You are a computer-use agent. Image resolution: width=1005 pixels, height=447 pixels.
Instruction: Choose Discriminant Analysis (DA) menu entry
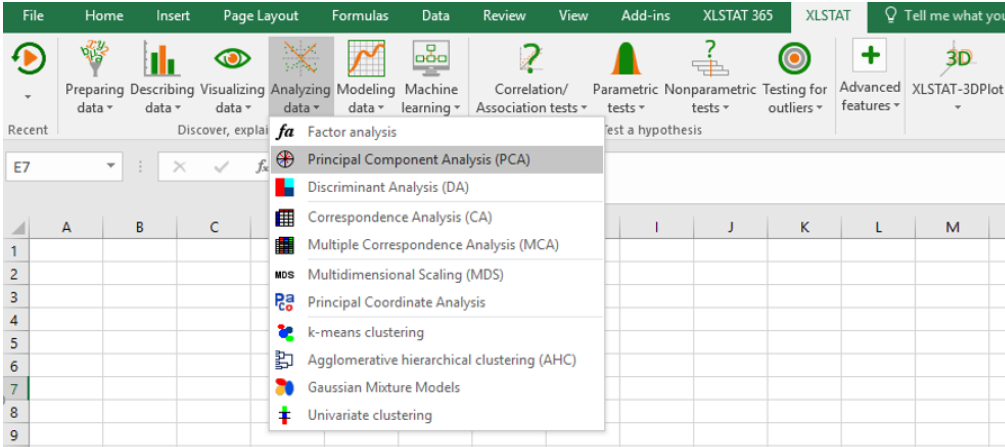[388, 187]
